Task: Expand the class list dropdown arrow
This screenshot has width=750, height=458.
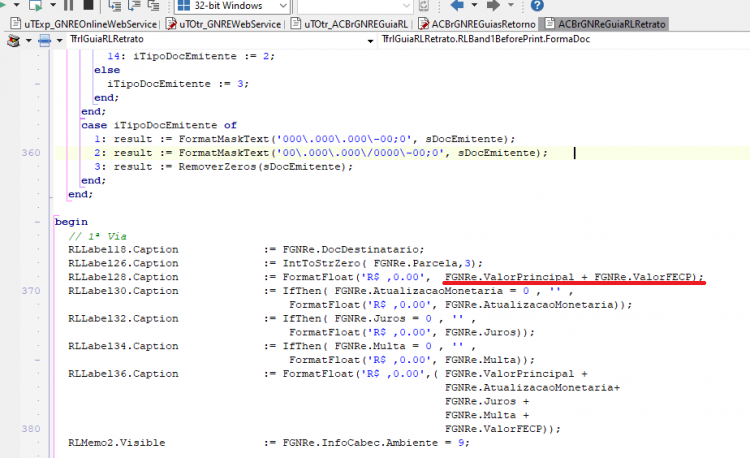Action: (370, 41)
